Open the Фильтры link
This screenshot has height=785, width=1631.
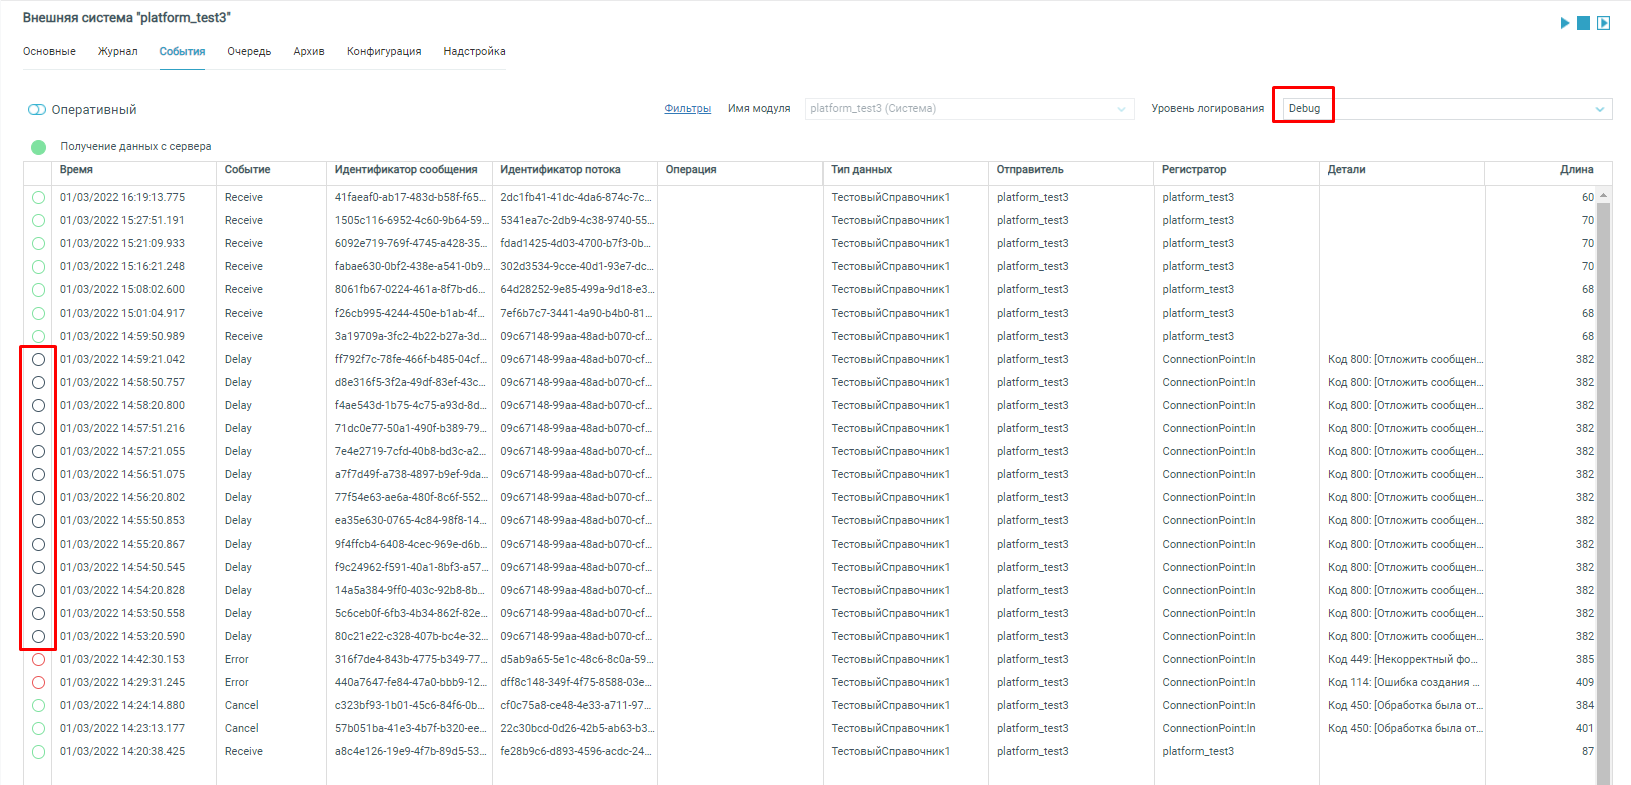click(x=687, y=109)
